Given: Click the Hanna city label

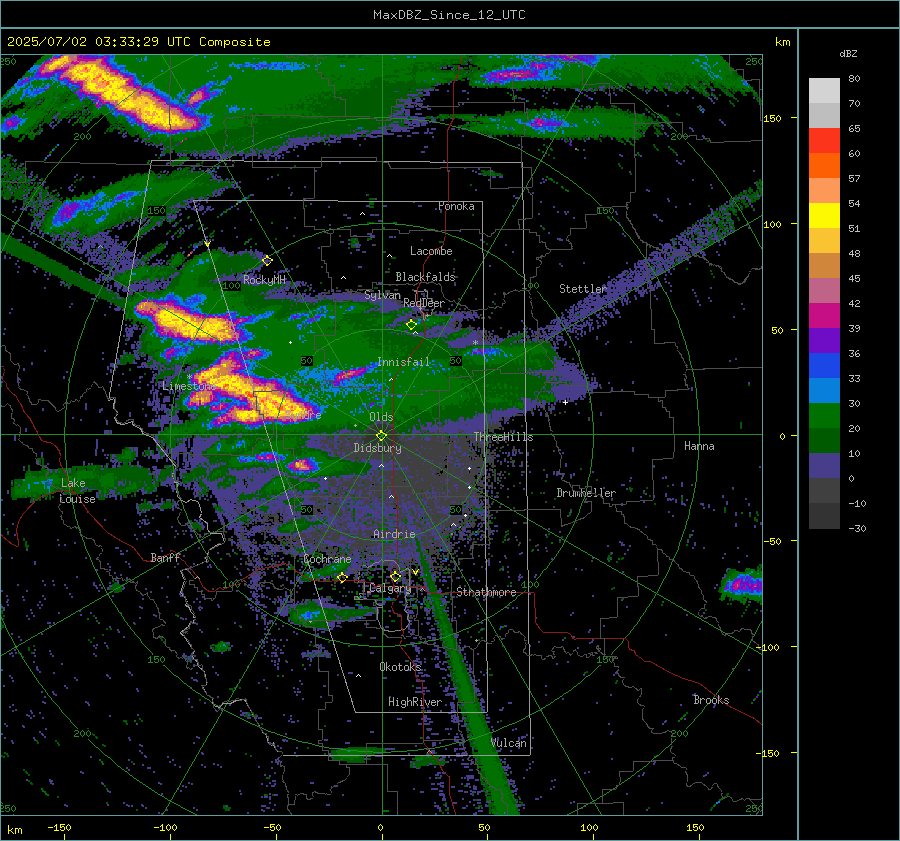Looking at the screenshot, I should tap(699, 446).
